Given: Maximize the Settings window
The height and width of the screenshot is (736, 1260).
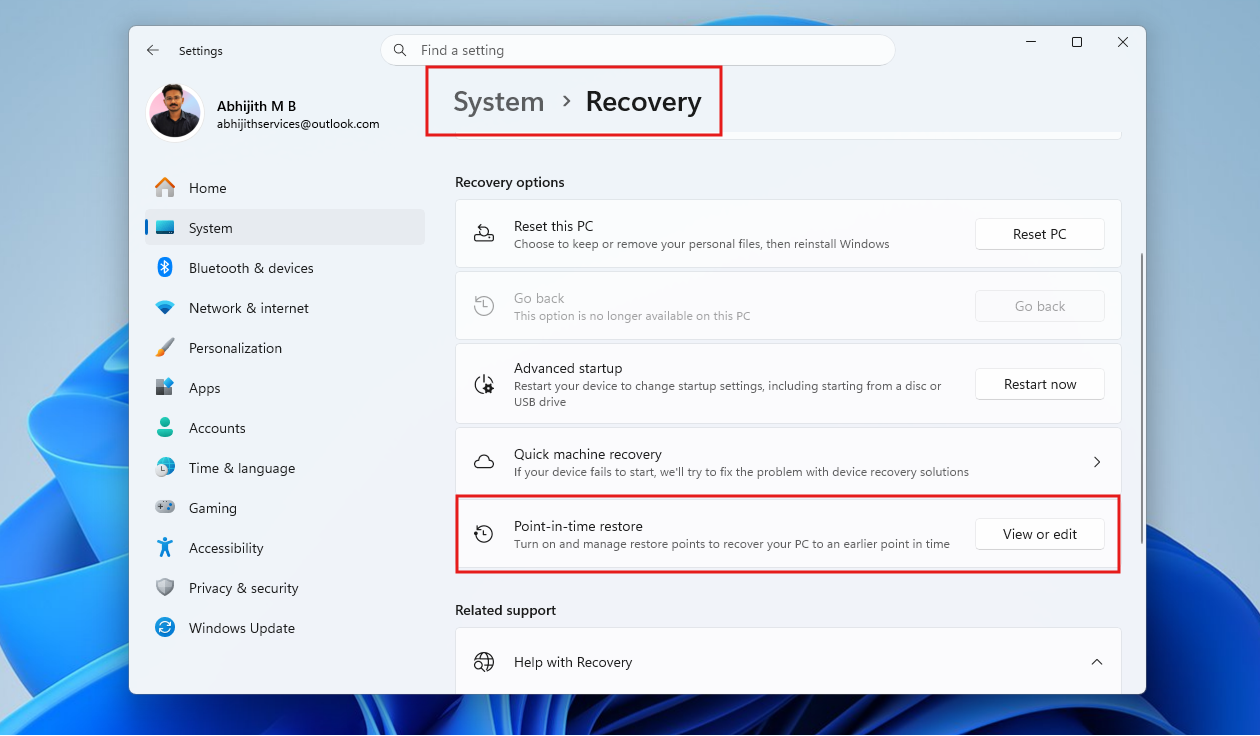Looking at the screenshot, I should click(x=1077, y=42).
